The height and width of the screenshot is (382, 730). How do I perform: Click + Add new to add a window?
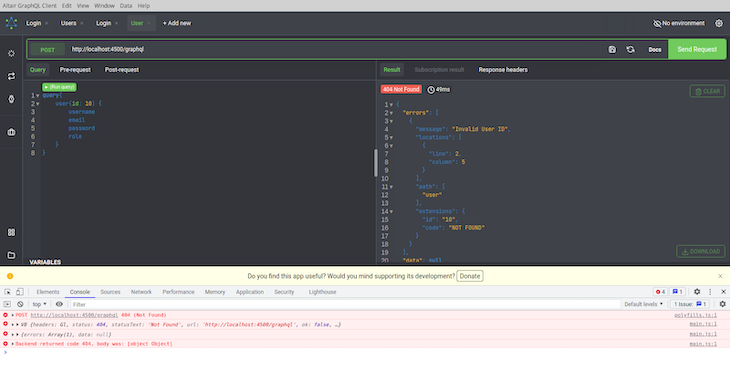176,23
